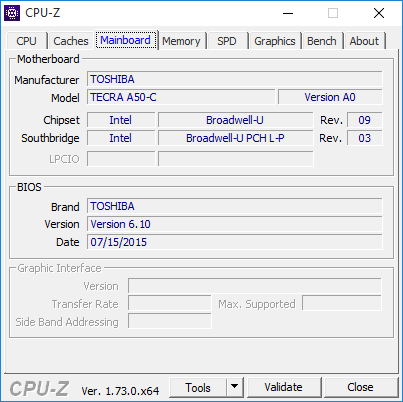Select the Mainboard tab
The width and height of the screenshot is (403, 402).
126,40
